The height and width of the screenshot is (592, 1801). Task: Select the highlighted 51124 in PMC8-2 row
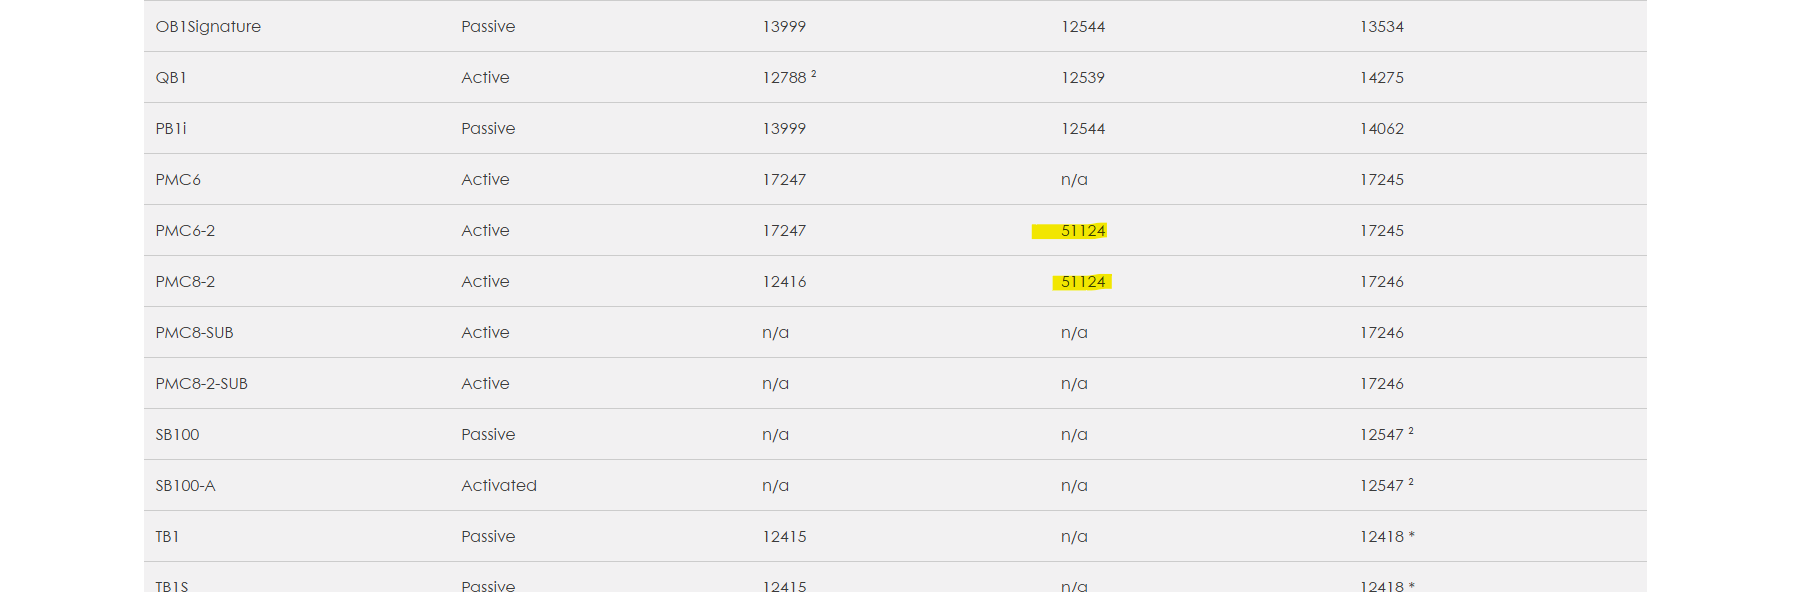tap(1083, 282)
